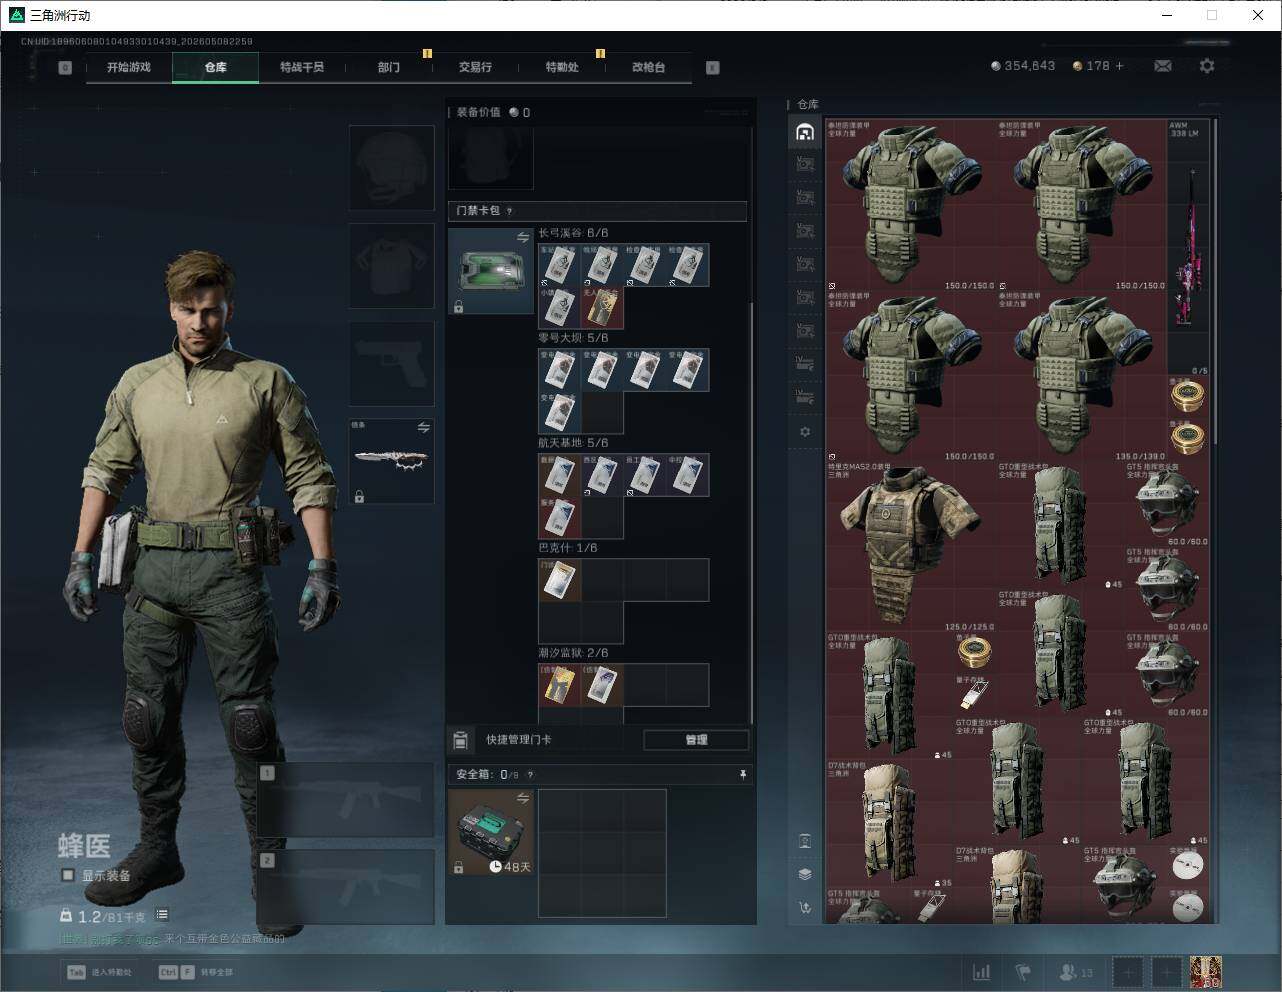Click the 长弓溪谷: 6/6 section label

(x=573, y=233)
